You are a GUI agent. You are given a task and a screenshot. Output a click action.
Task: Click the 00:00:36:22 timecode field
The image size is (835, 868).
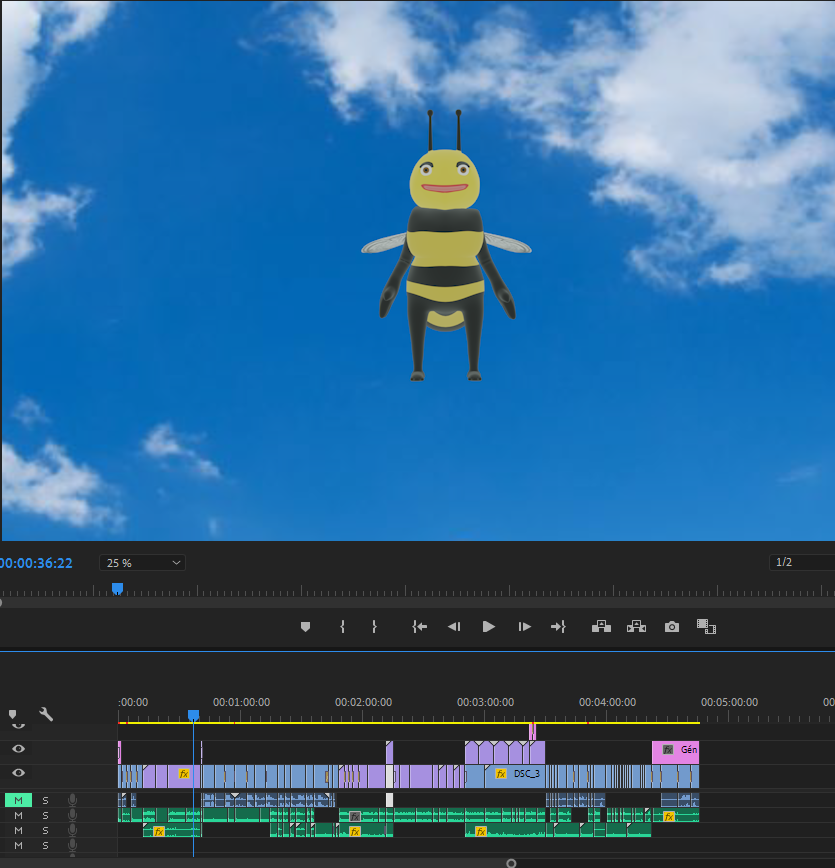(36, 563)
